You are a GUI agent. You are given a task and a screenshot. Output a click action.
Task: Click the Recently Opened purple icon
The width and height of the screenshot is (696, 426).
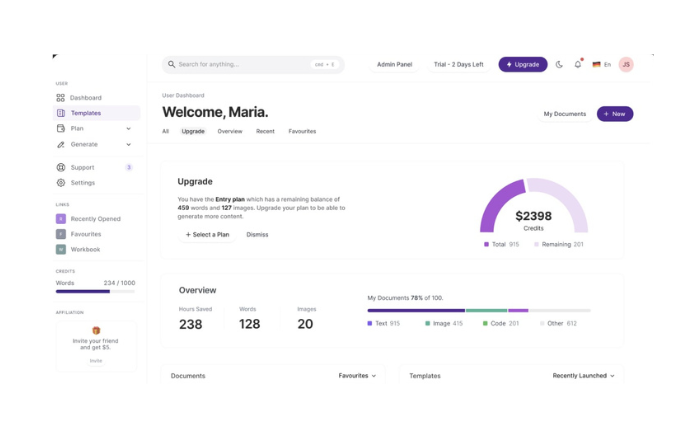pyautogui.click(x=61, y=219)
